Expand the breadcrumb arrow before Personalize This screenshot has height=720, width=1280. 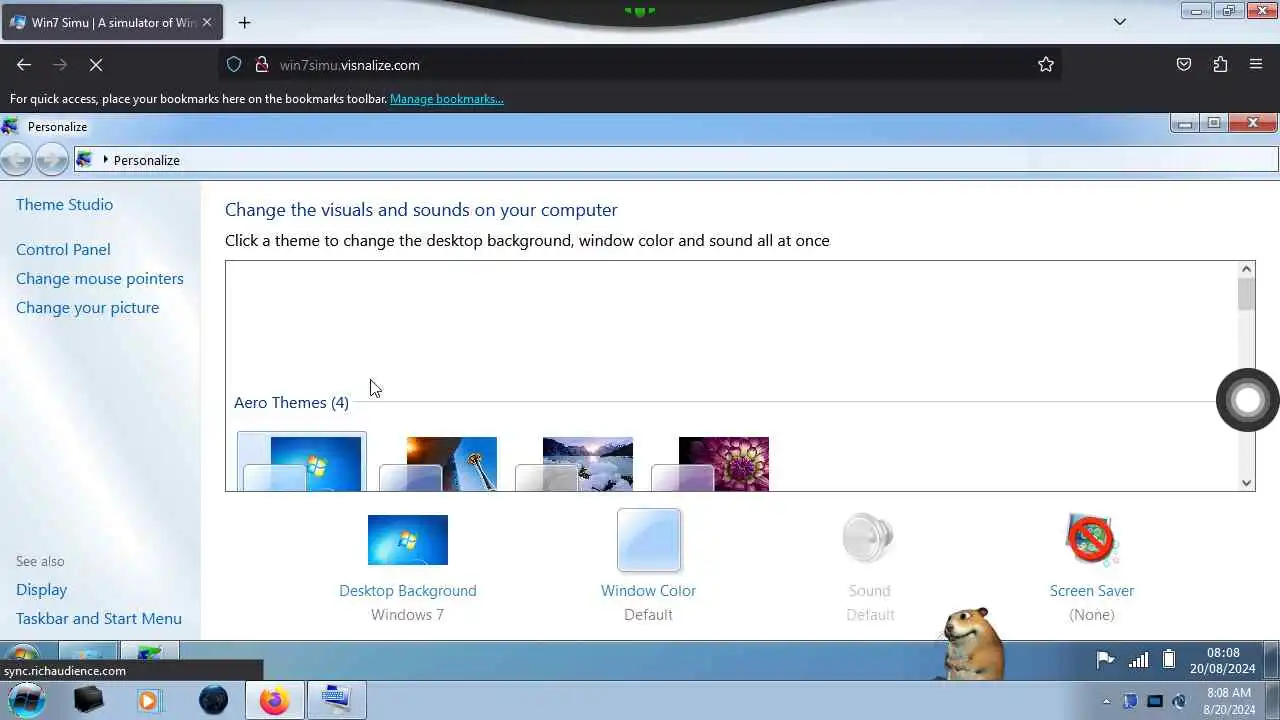(x=105, y=160)
